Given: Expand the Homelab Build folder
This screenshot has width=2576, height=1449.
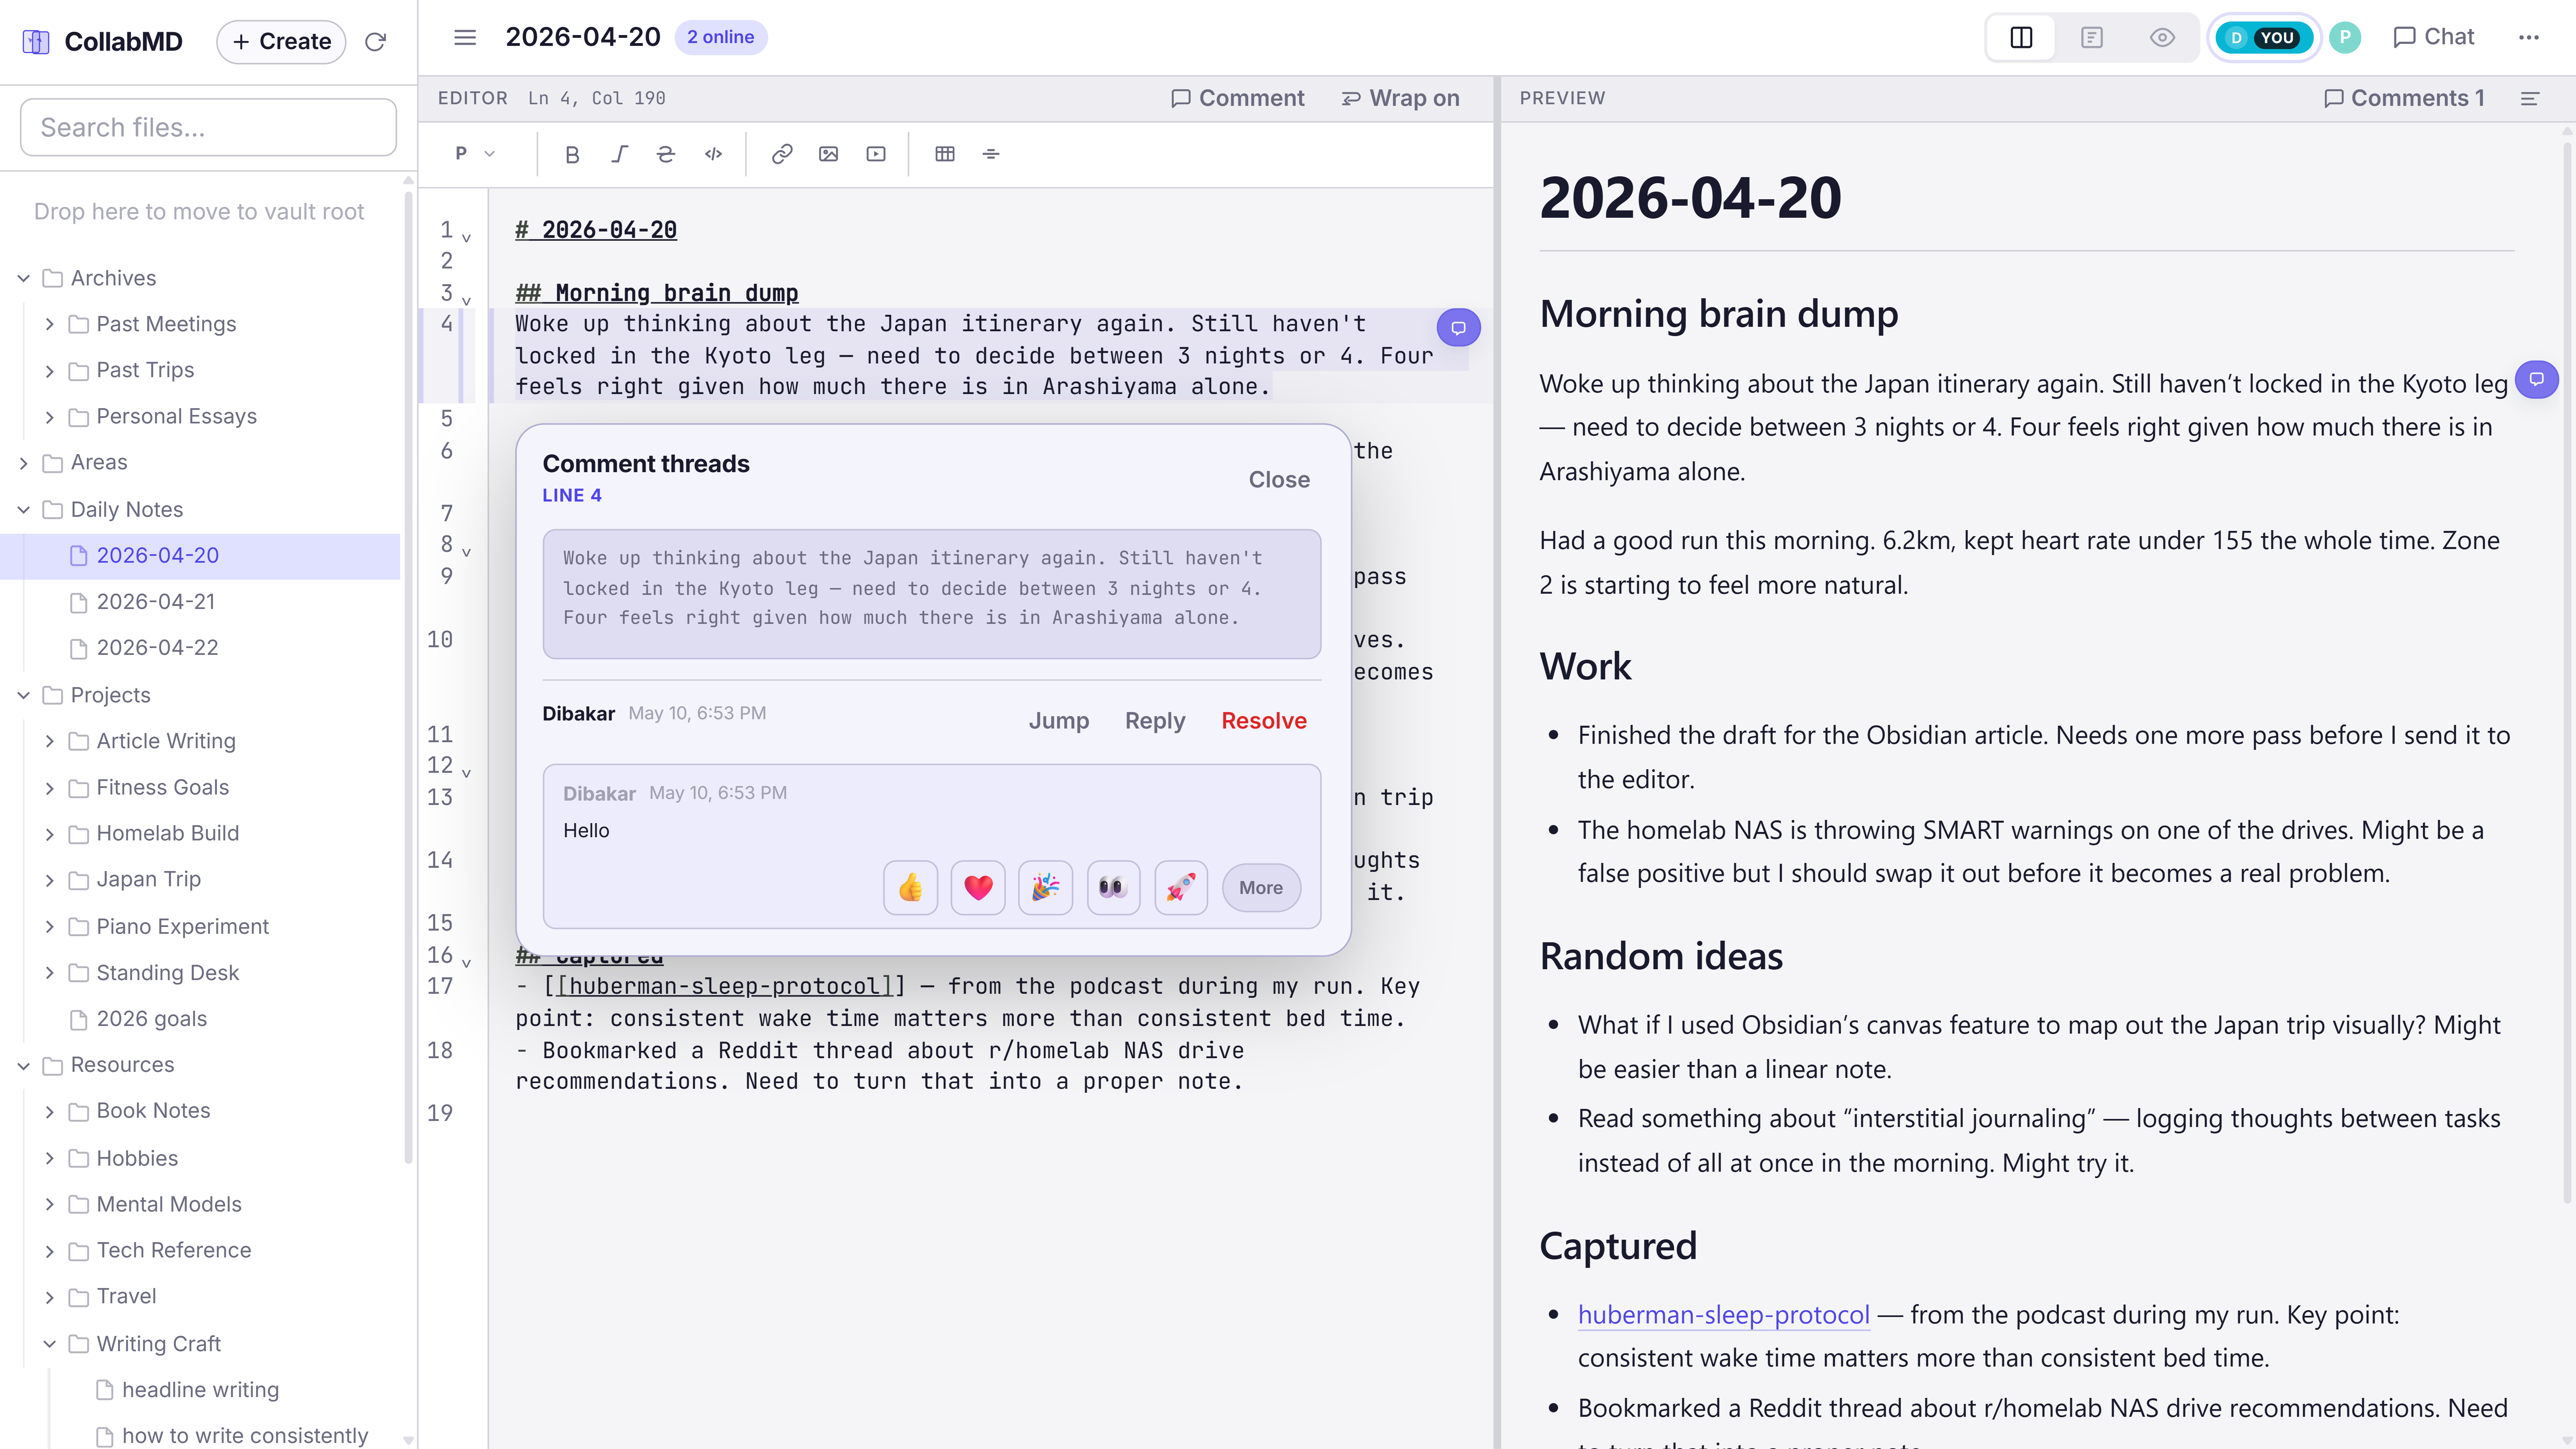Looking at the screenshot, I should [x=49, y=833].
